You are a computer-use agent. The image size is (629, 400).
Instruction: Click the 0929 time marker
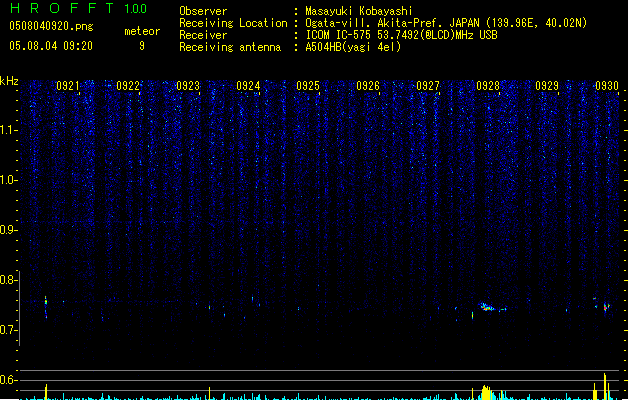coord(547,86)
